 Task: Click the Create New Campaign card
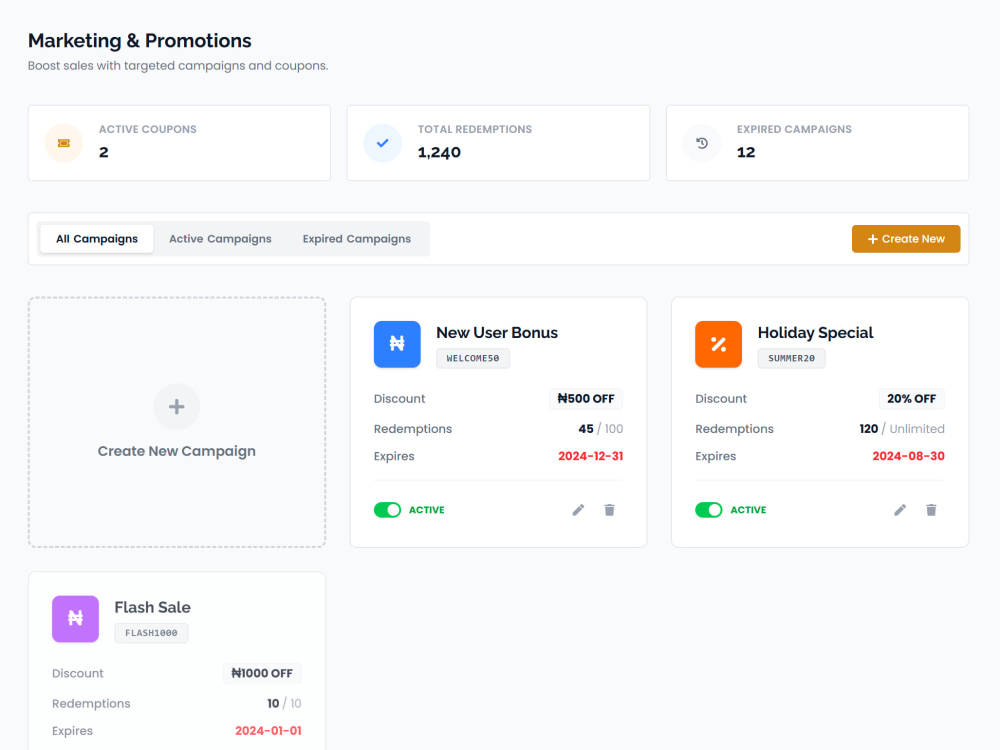pos(177,422)
